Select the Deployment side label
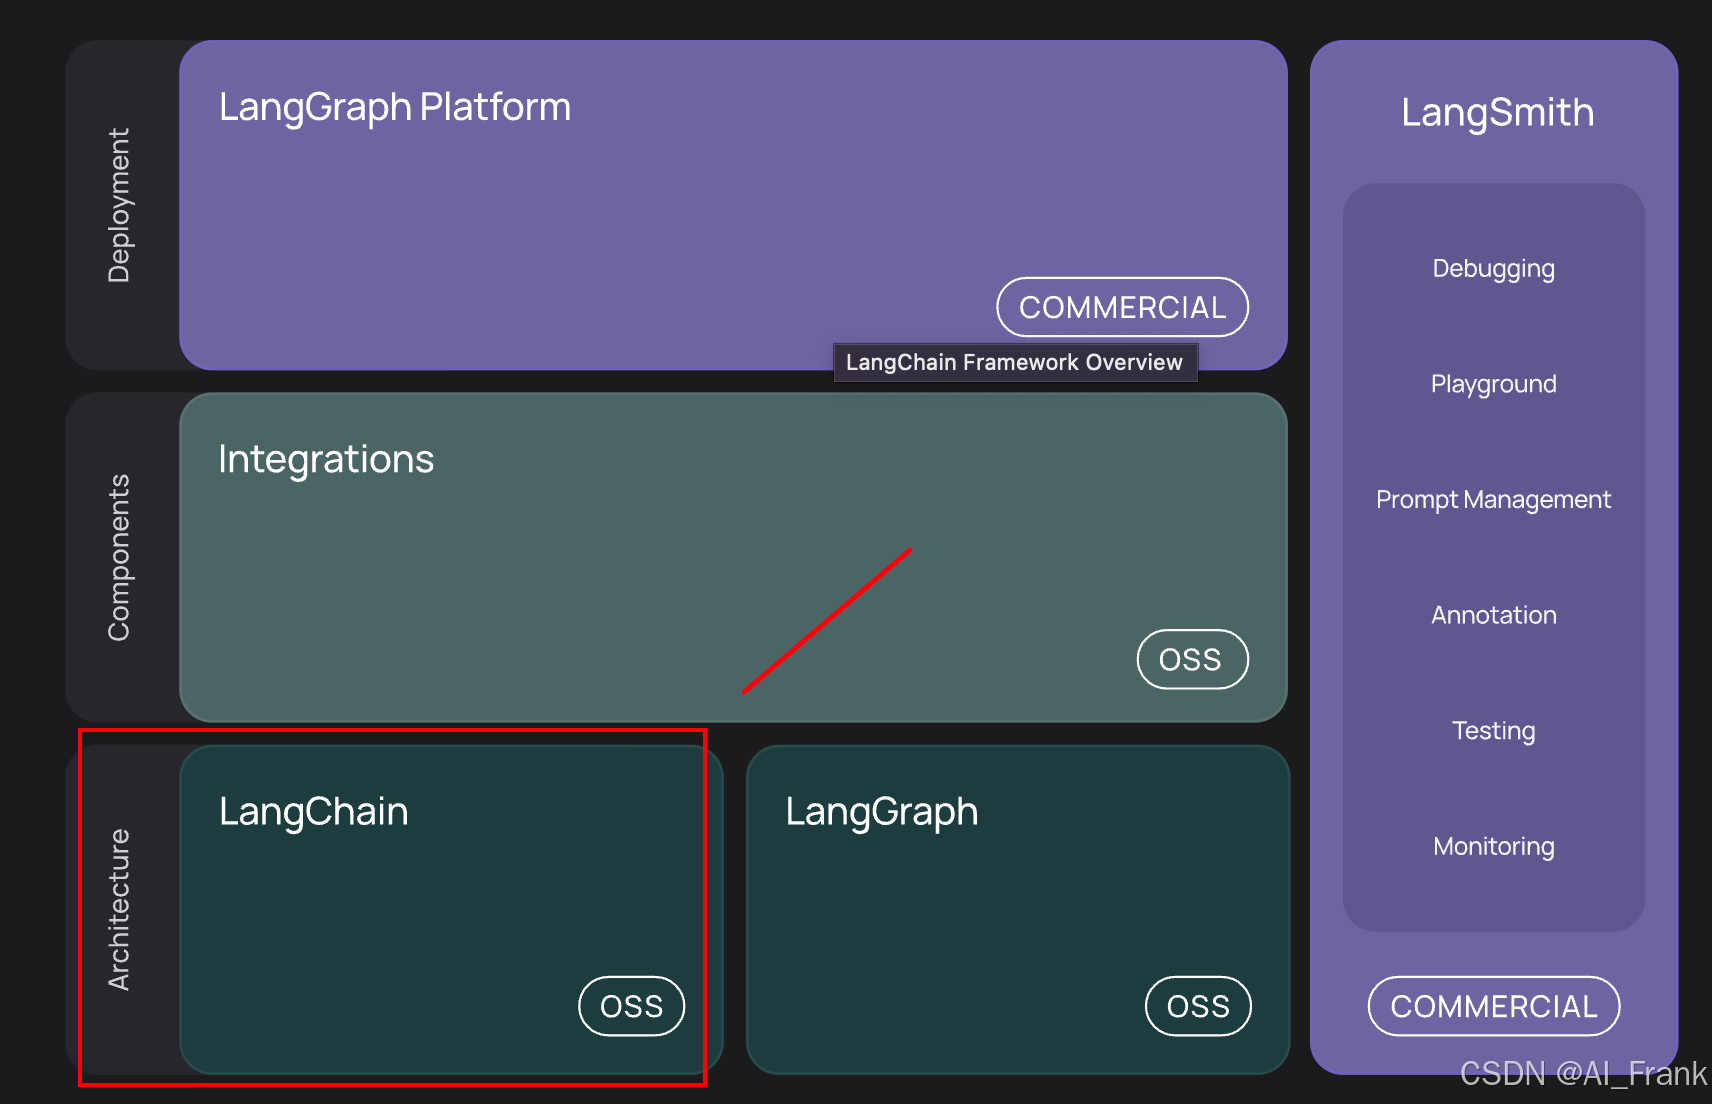 [120, 205]
